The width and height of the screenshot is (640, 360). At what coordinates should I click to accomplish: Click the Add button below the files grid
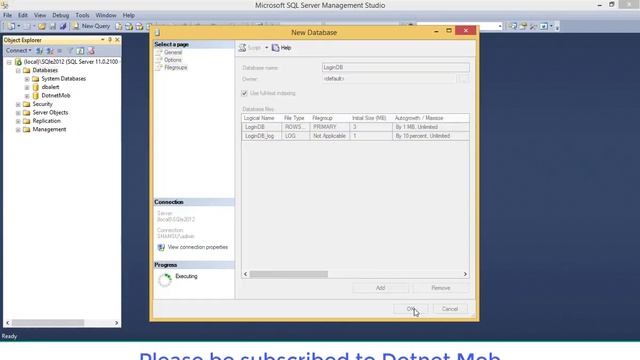tap(380, 288)
